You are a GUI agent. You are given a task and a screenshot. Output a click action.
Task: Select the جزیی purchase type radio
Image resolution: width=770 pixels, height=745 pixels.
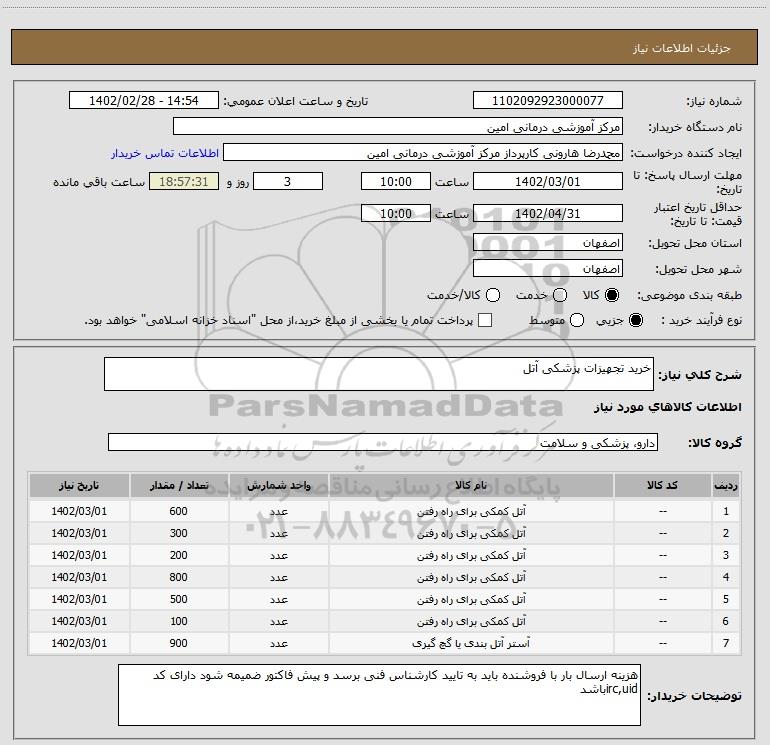pos(635,320)
